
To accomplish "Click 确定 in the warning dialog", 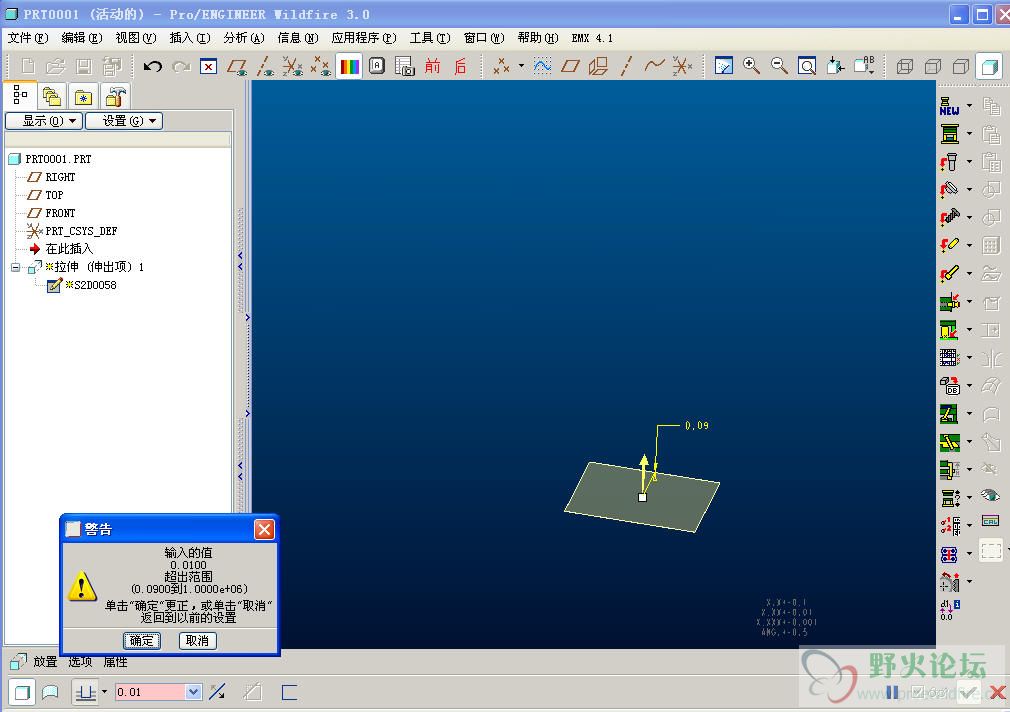I will coord(142,640).
